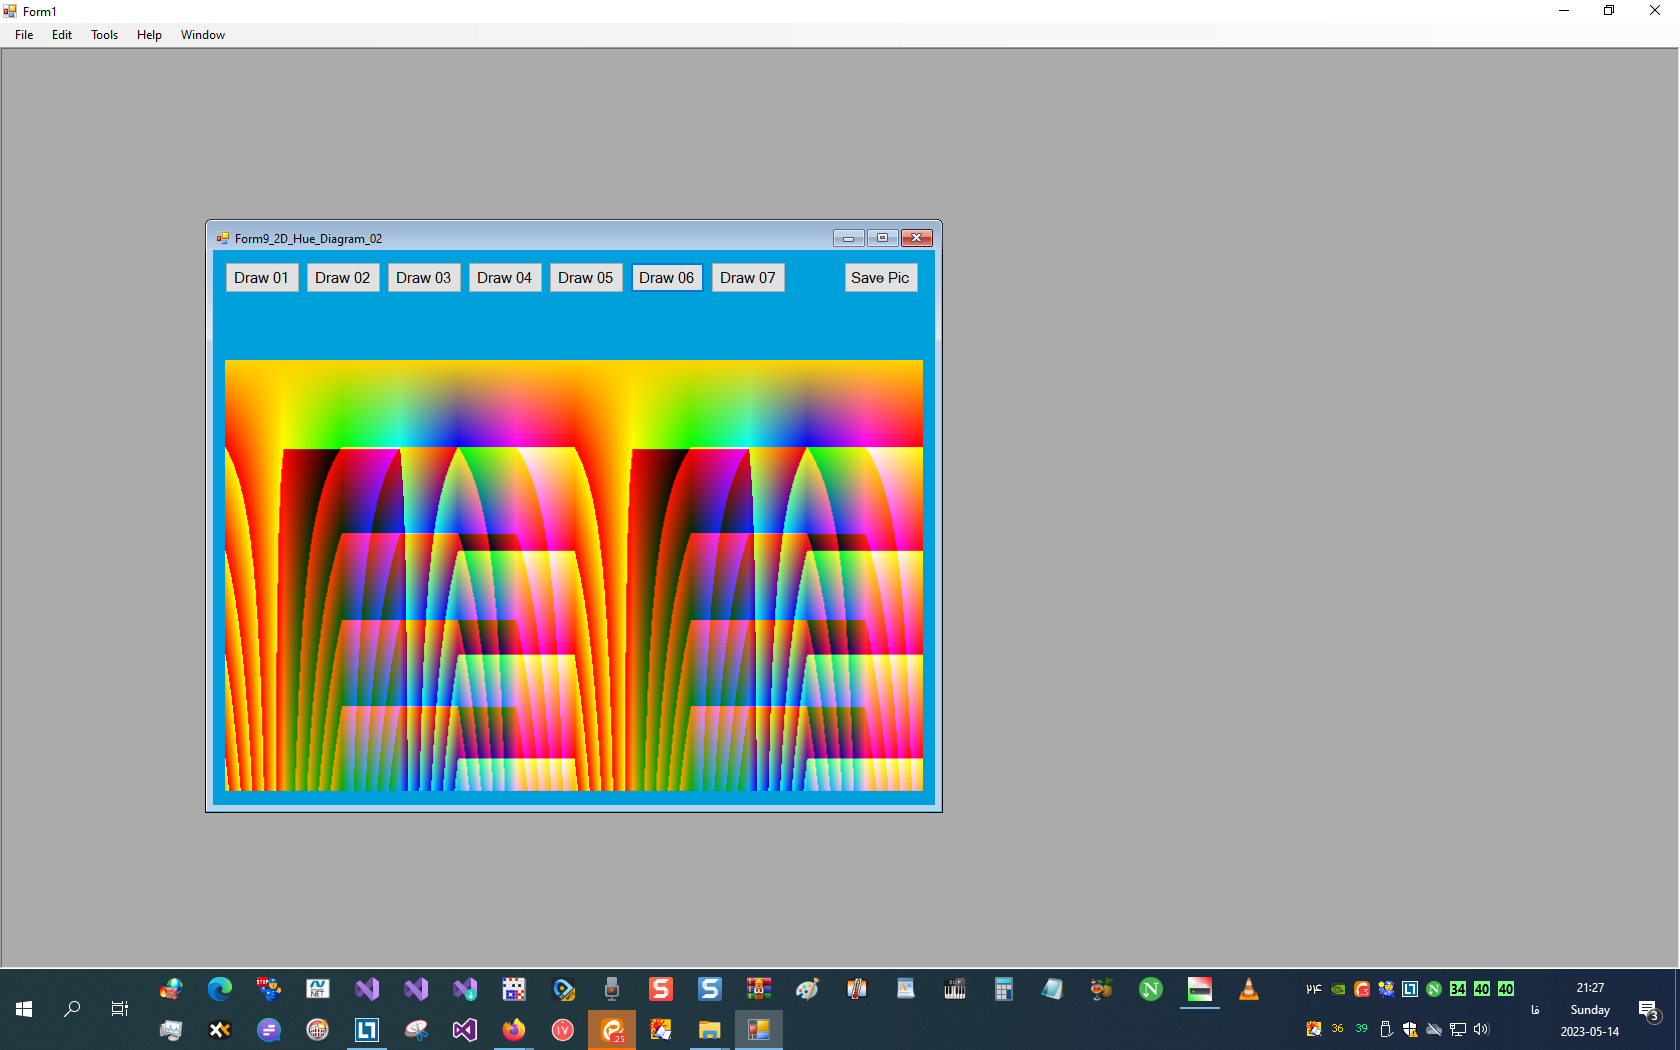Open the notepad taskbar icon
Image resolution: width=1680 pixels, height=1050 pixels.
1053,989
